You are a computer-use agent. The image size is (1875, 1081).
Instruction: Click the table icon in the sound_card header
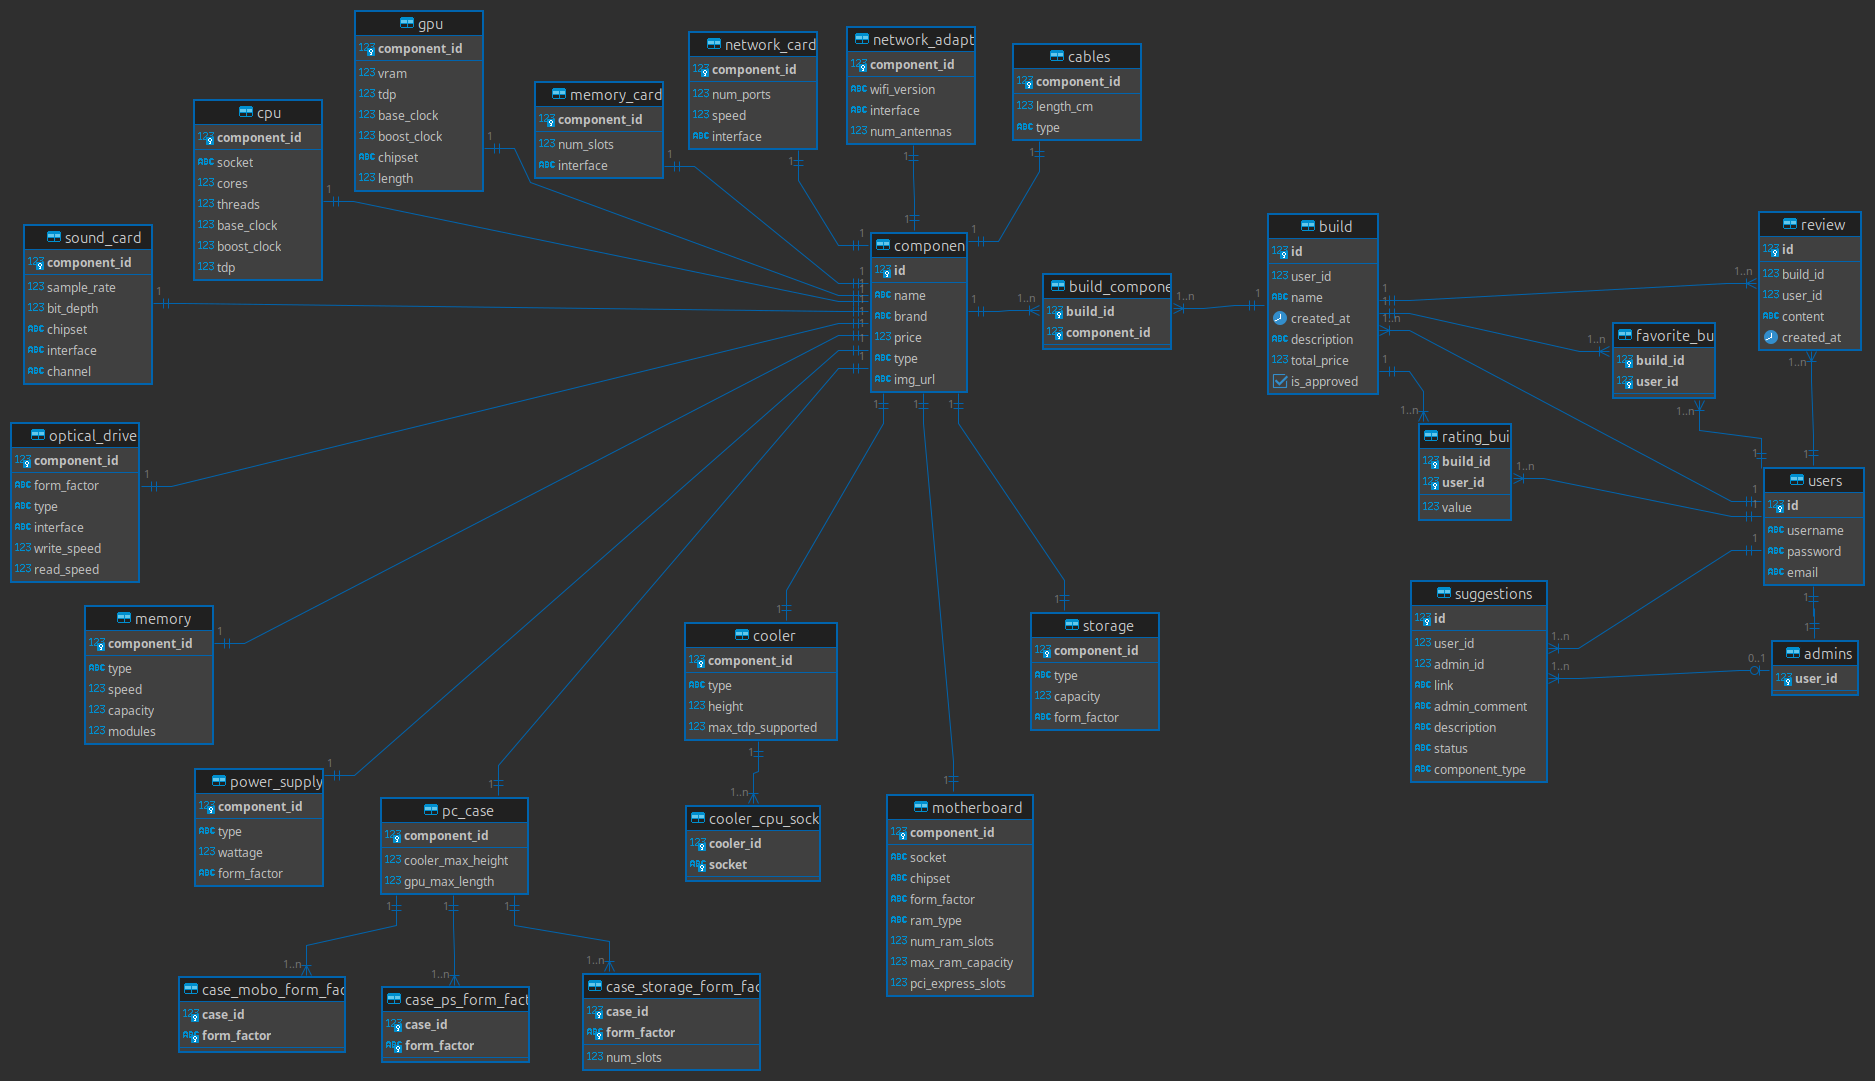(53, 237)
